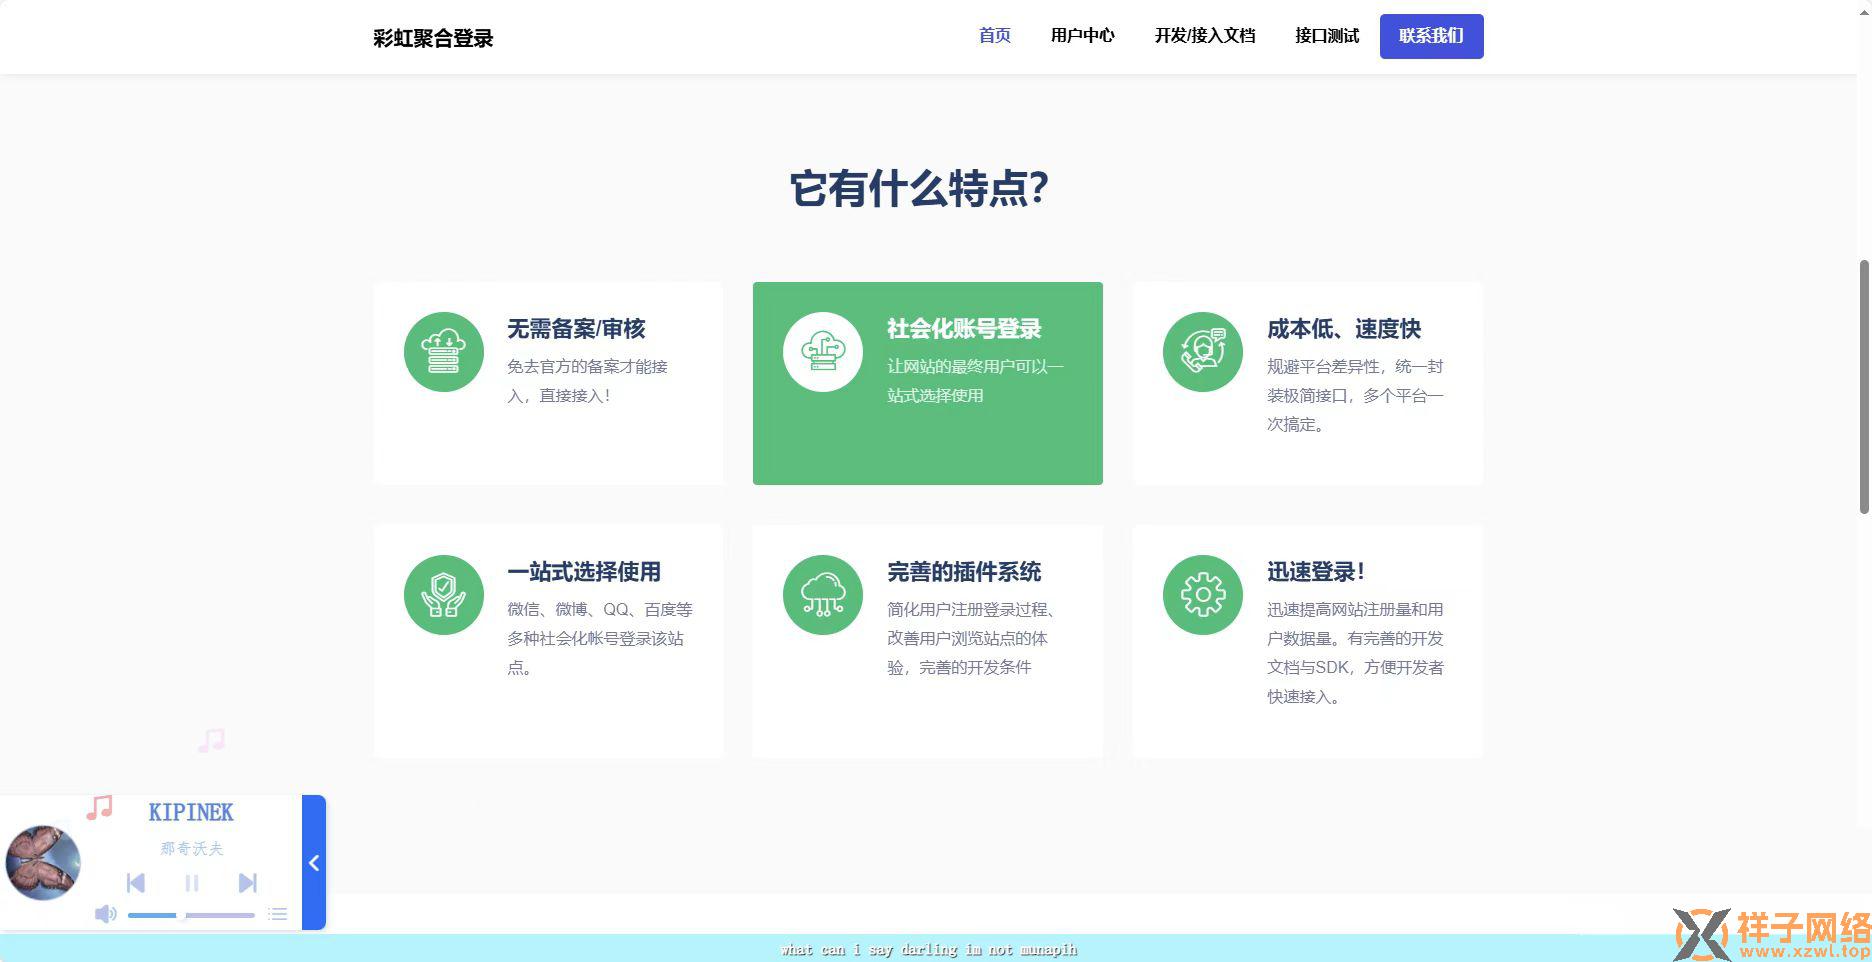Click the 它有什么特点? heading
This screenshot has height=962, width=1872.
[x=919, y=189]
